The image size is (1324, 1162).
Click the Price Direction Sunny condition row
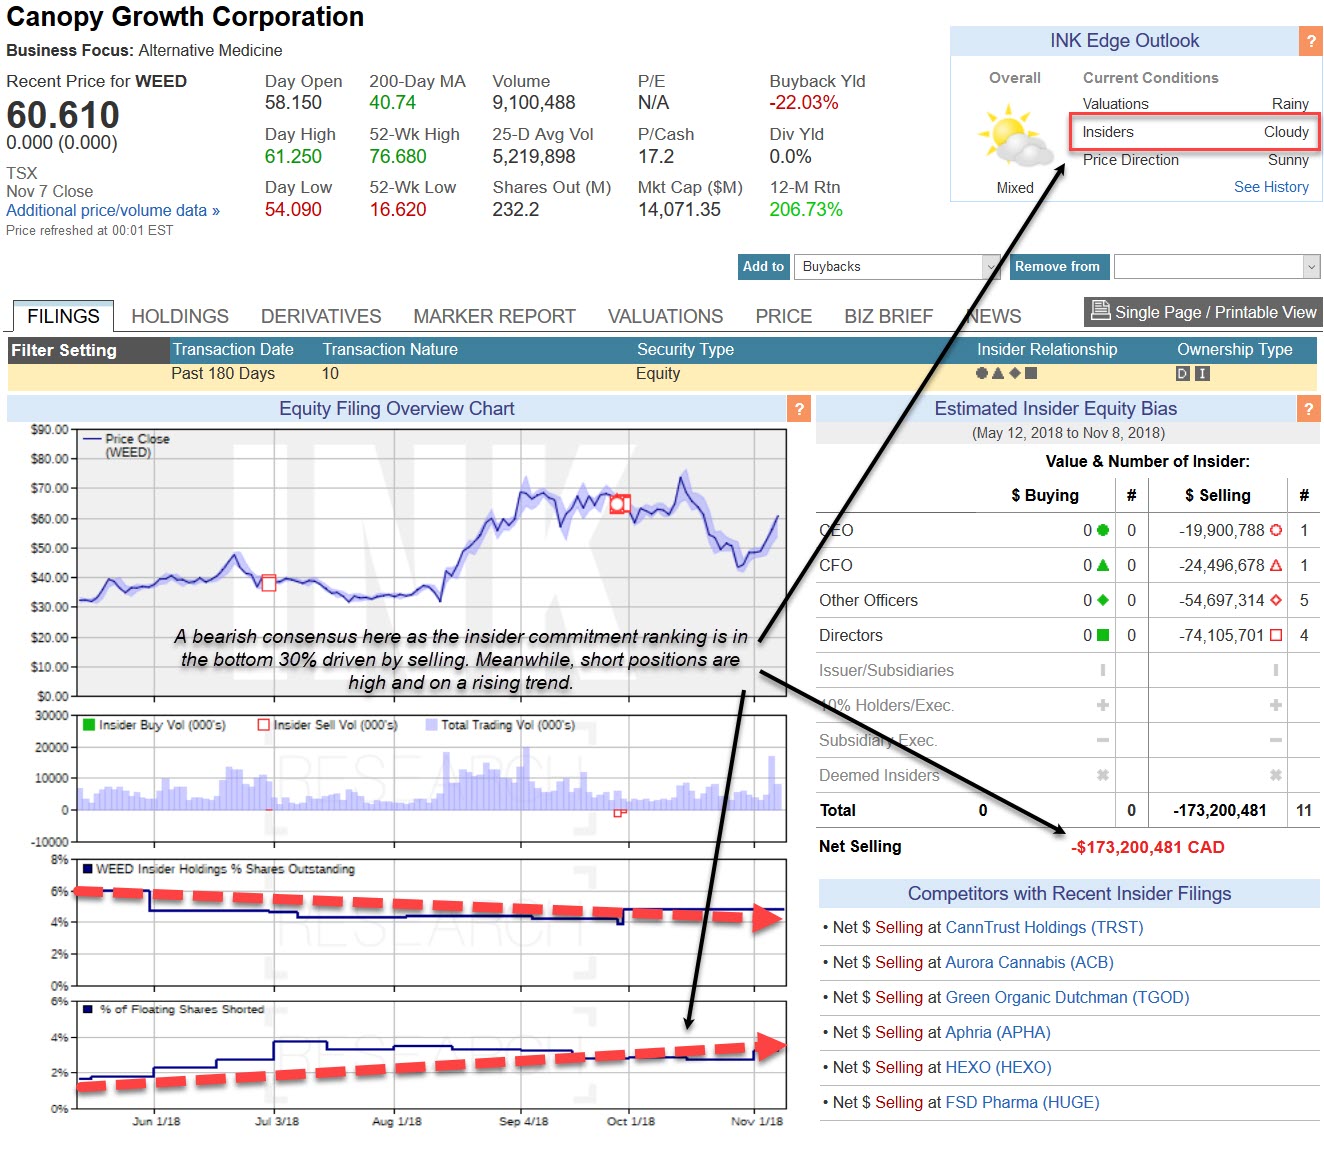[1195, 160]
